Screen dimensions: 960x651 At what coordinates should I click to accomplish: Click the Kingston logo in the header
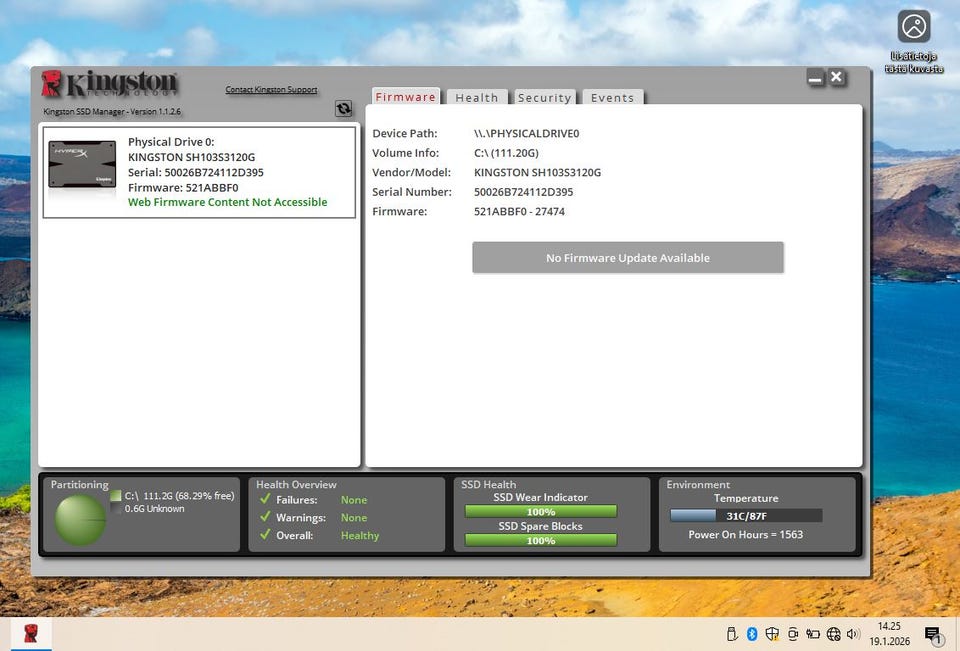point(109,85)
